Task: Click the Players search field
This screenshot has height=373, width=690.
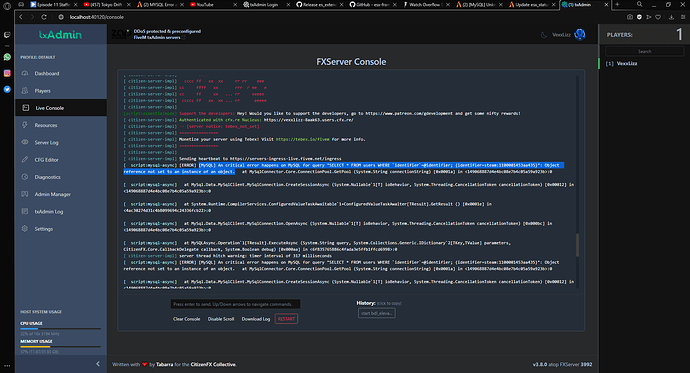Action: pyautogui.click(x=645, y=51)
